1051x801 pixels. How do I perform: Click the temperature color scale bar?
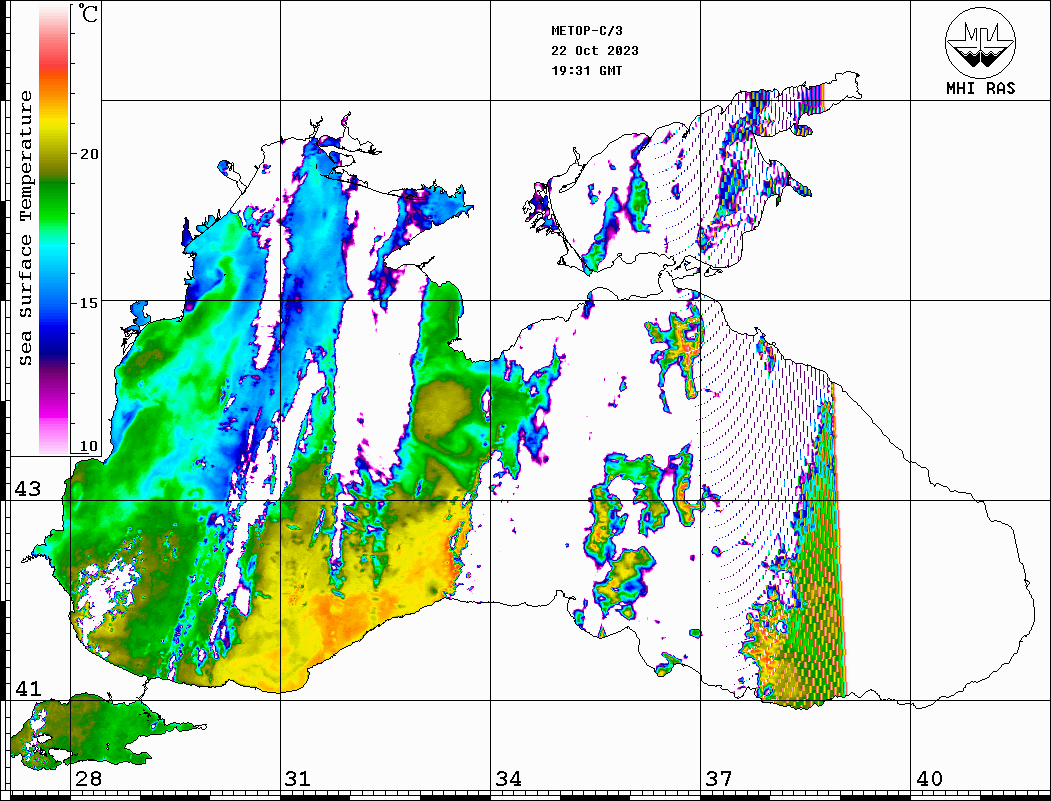(54, 230)
